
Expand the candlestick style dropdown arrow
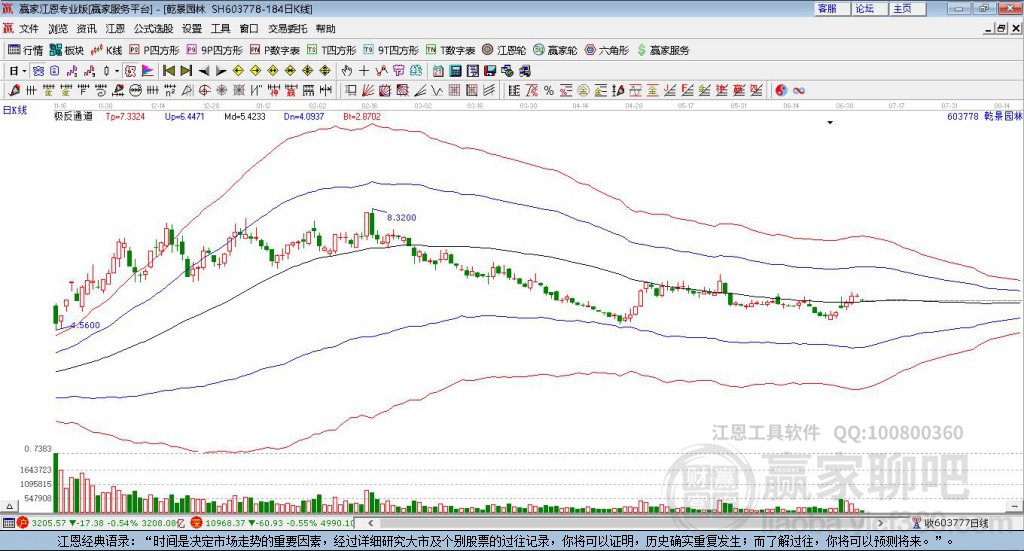(117, 71)
